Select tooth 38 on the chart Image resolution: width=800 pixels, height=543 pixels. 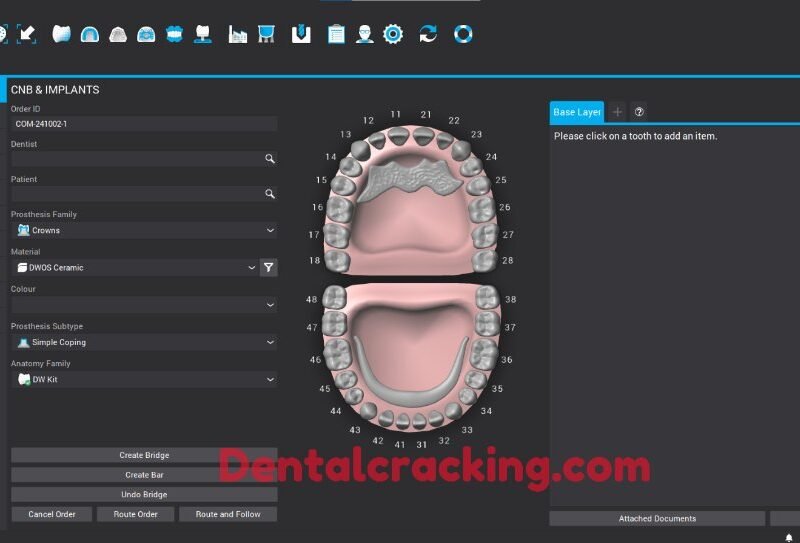click(x=487, y=297)
